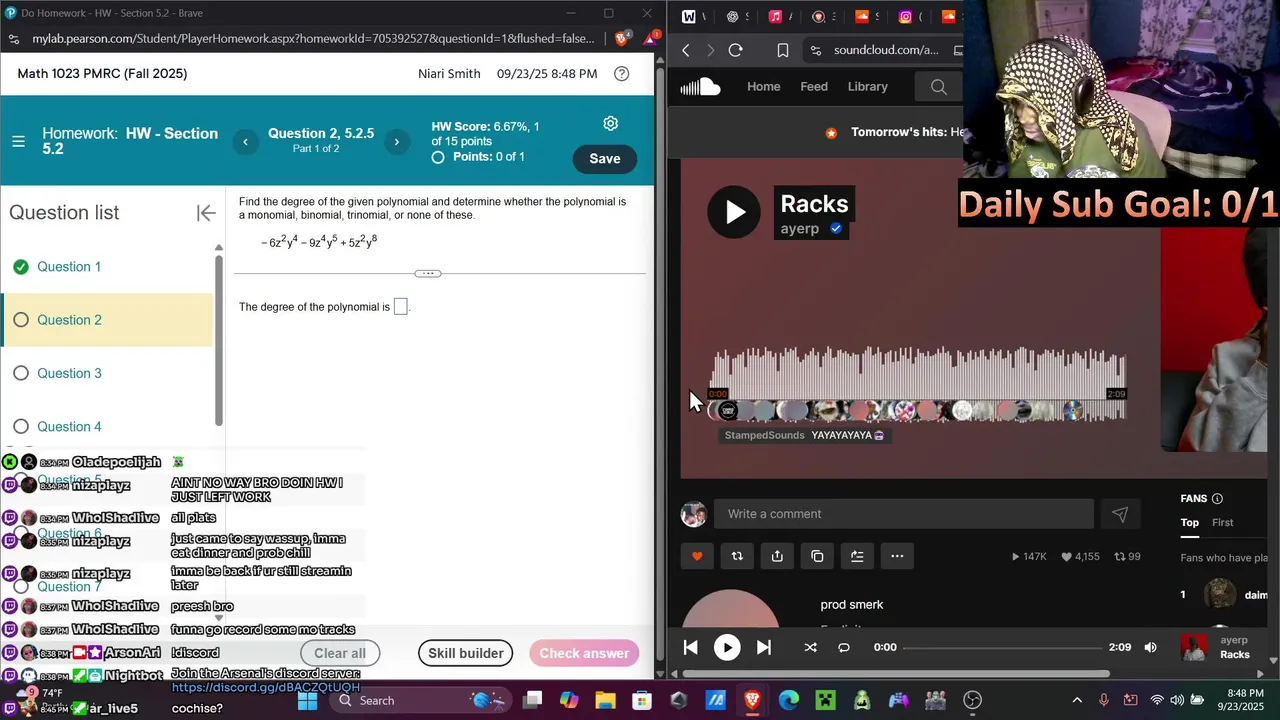Open SoundCloud Feed tab

(814, 87)
